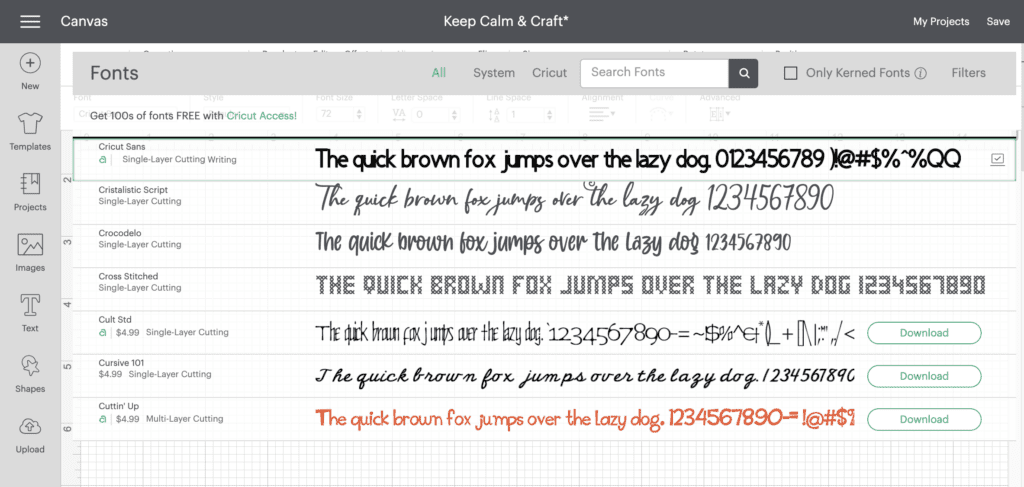The width and height of the screenshot is (1024, 487).
Task: Click Crocodelo preview sample text
Action: click(554, 242)
